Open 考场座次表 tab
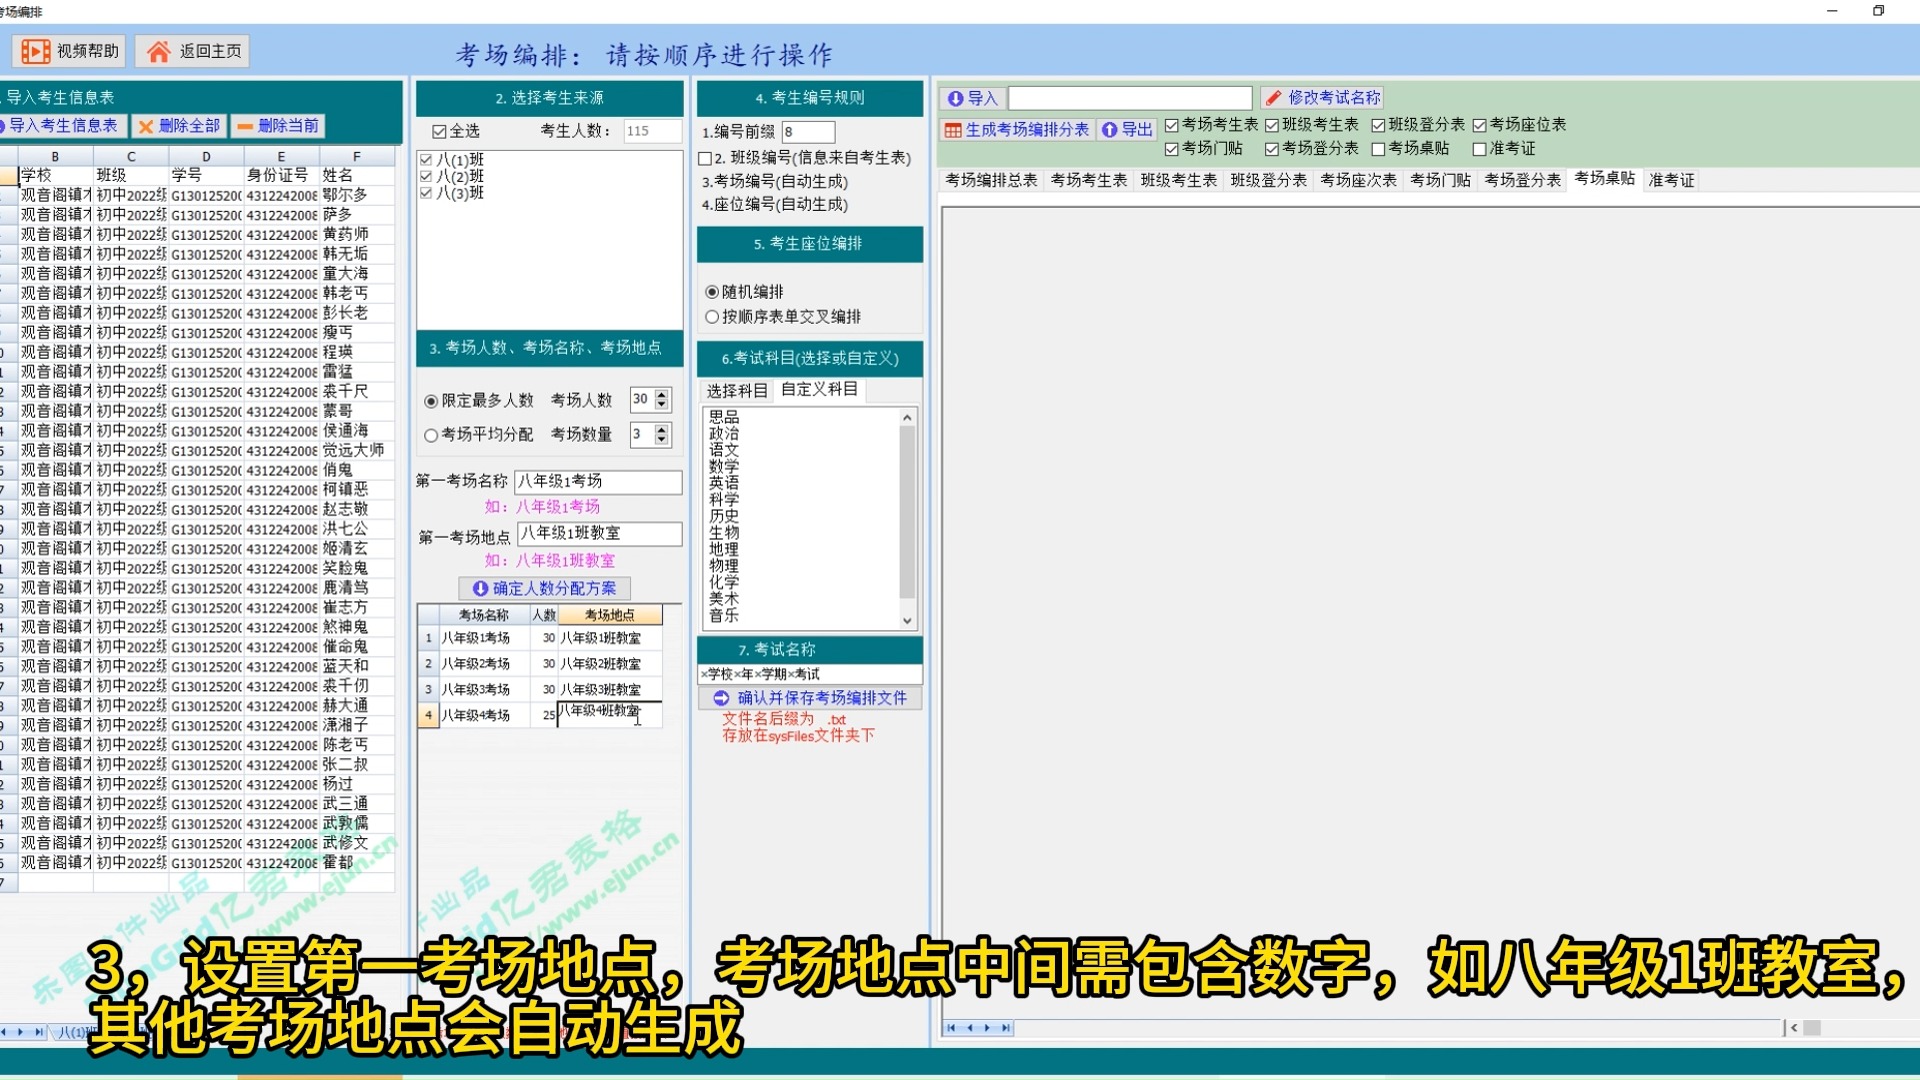Viewport: 1920px width, 1080px height. point(1358,180)
